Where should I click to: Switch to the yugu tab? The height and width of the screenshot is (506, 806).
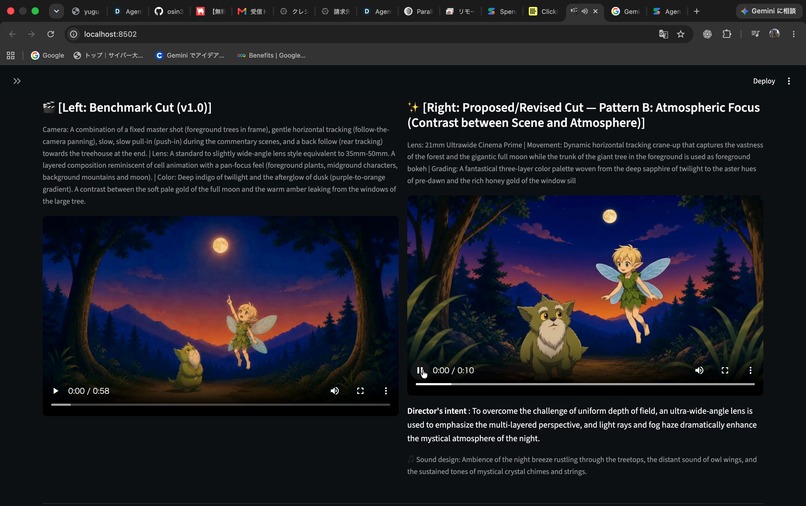(x=85, y=11)
